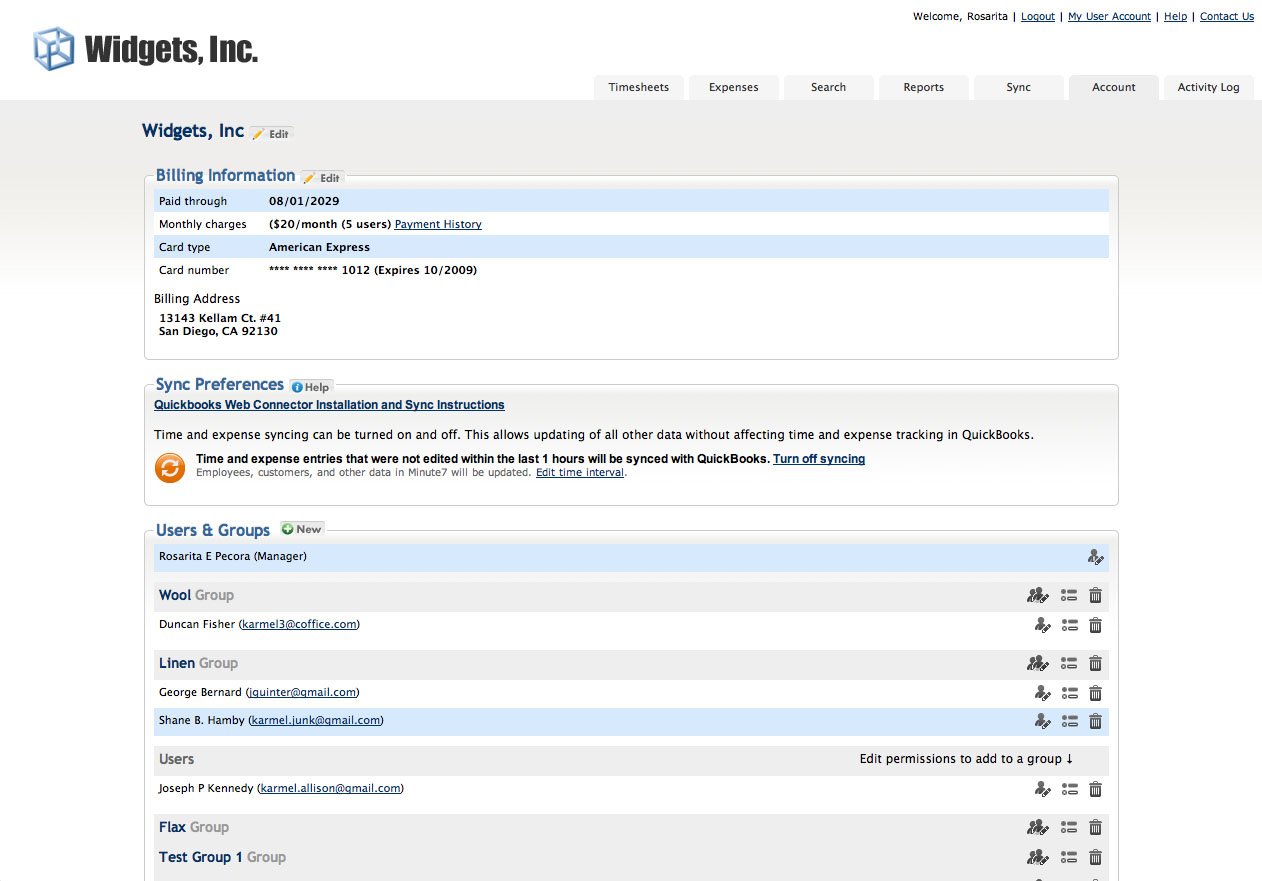Open permissions list icon for Test Group 1
Viewport: 1262px width, 881px height.
(1069, 857)
